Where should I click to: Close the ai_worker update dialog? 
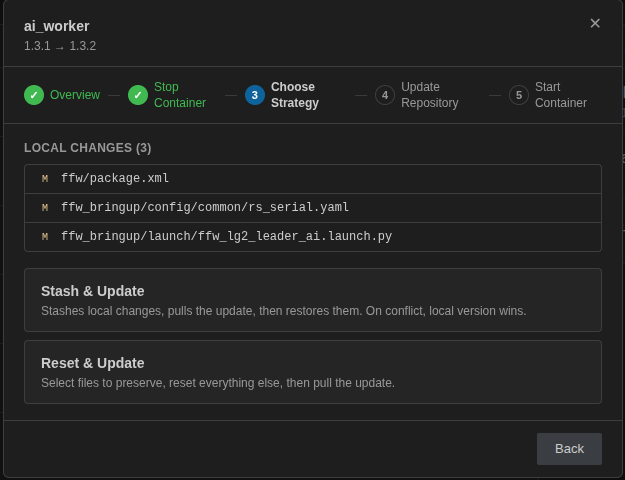click(595, 24)
